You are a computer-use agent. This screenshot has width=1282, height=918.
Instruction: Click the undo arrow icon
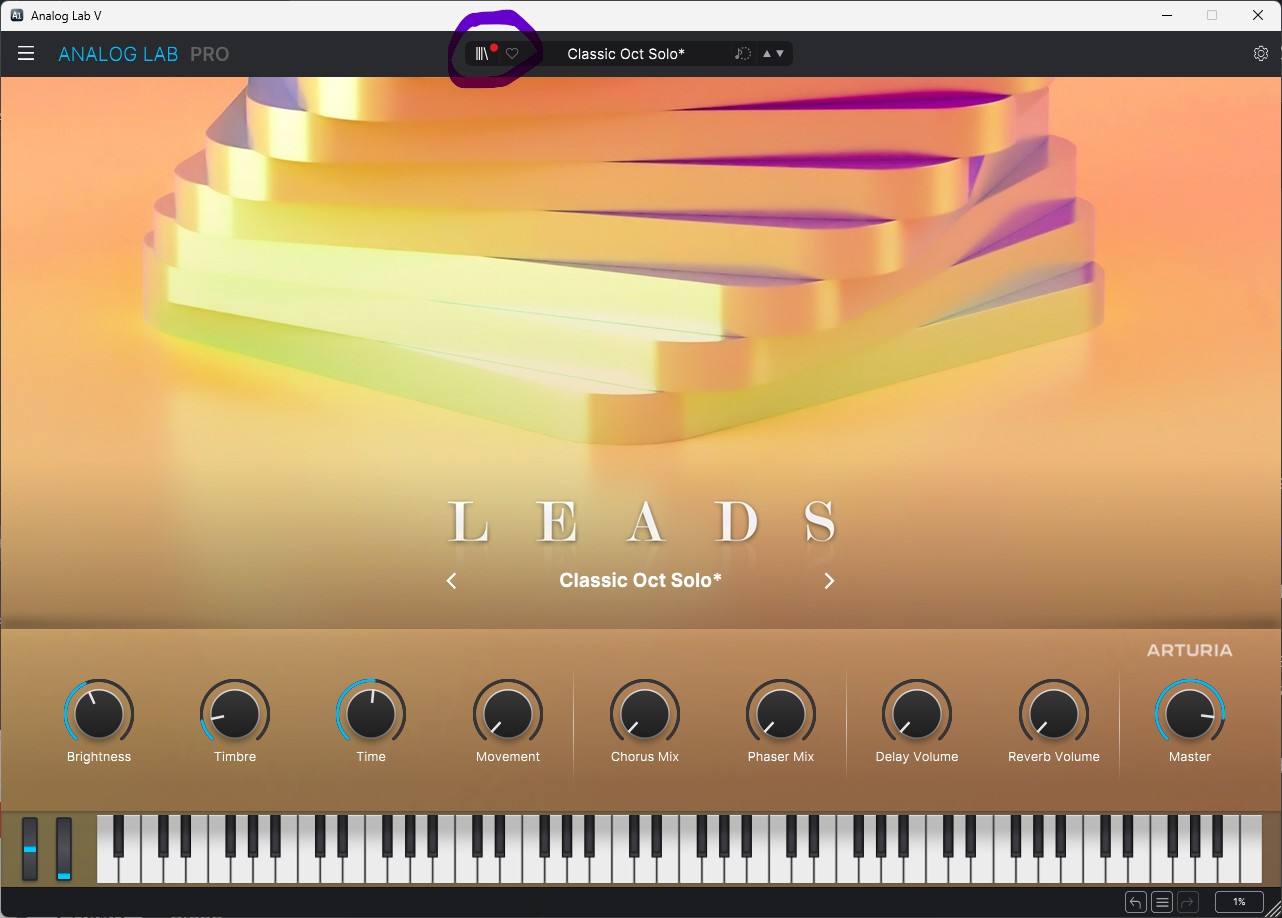tap(1135, 902)
